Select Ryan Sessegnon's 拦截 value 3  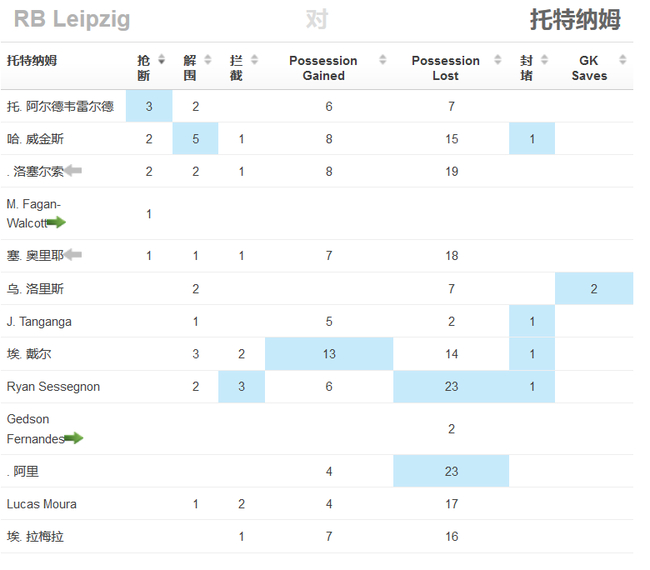242,386
